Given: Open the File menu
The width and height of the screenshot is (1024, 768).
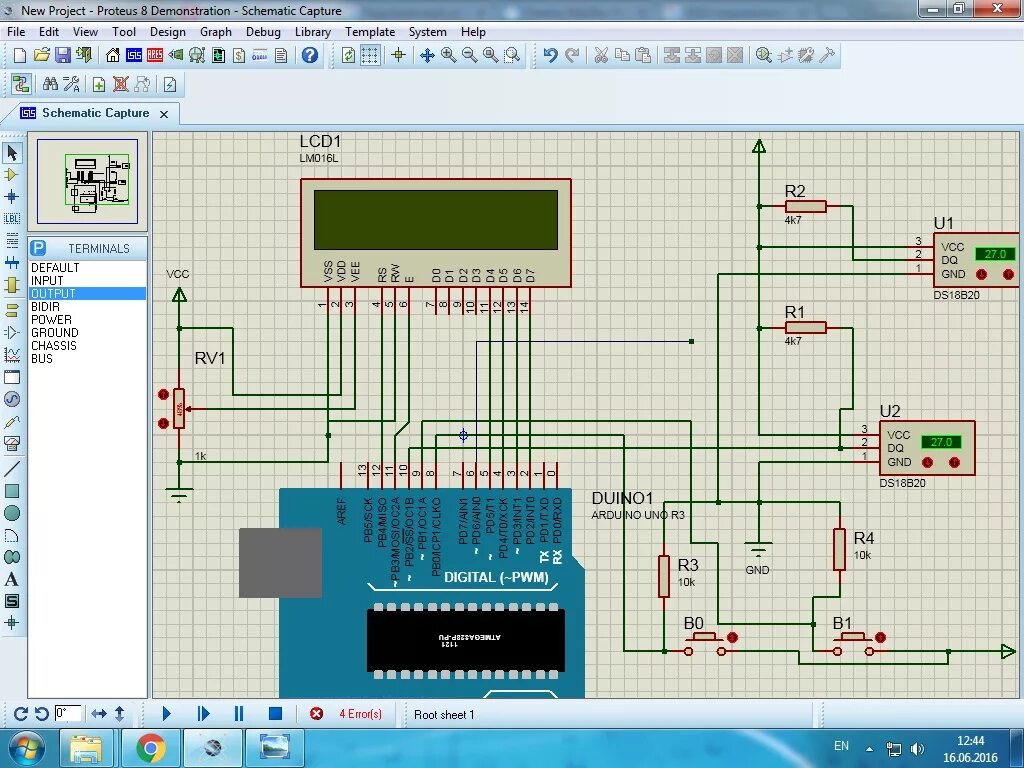Looking at the screenshot, I should click(x=16, y=31).
